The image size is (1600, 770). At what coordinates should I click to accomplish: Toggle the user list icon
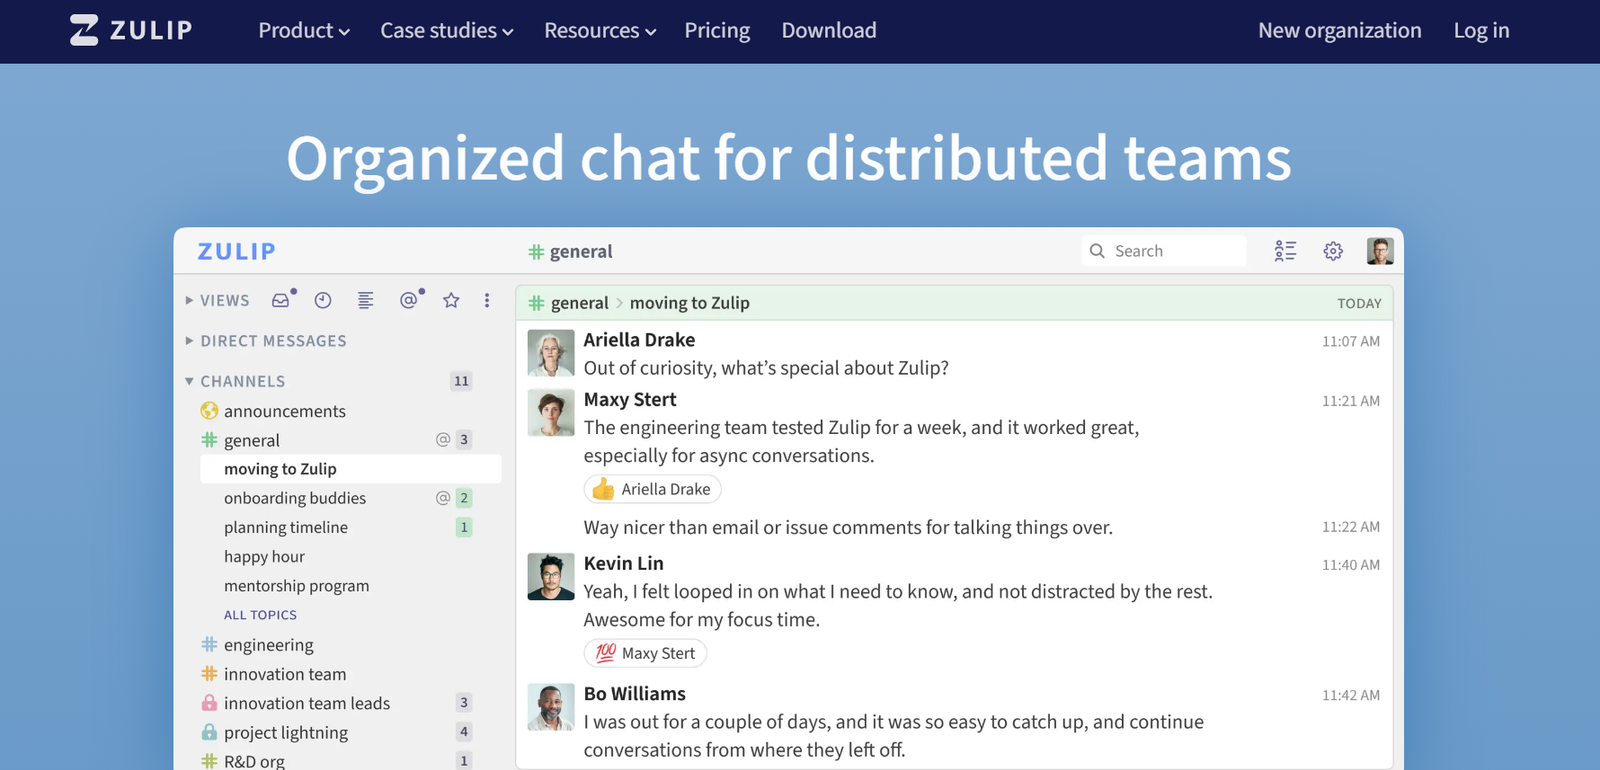[1285, 251]
